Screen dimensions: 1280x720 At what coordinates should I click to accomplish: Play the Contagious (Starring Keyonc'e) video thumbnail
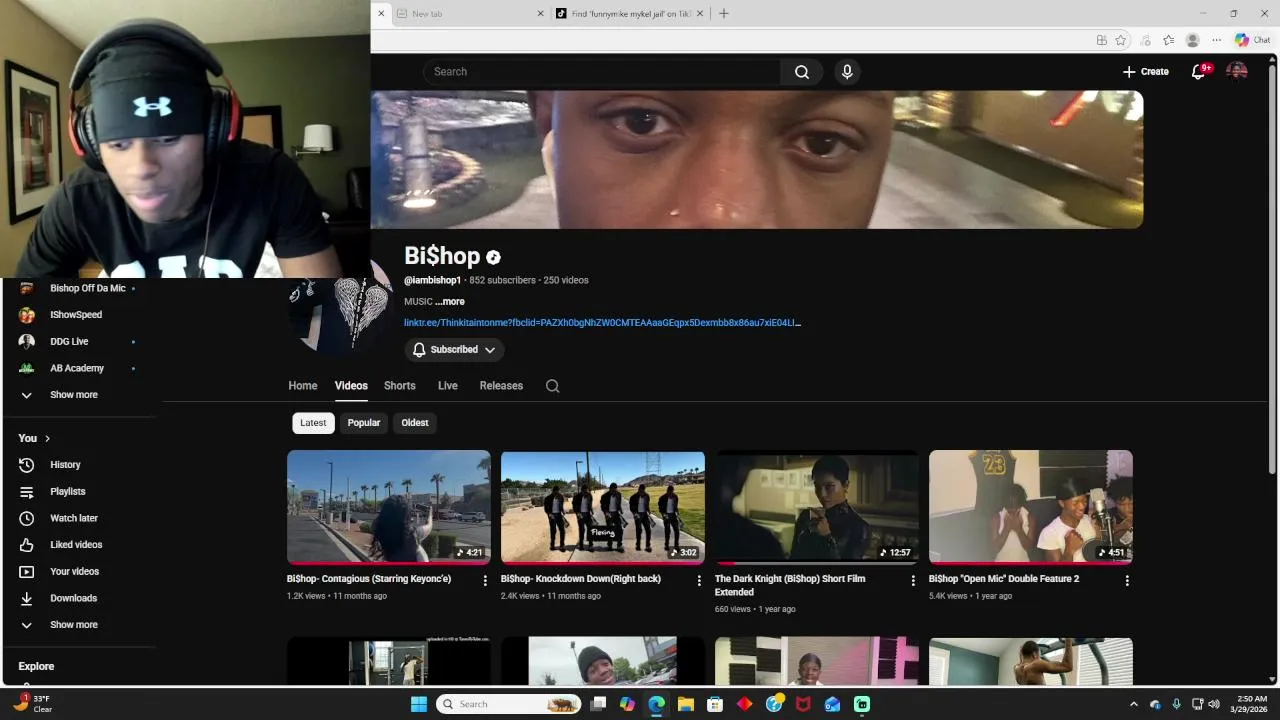389,507
